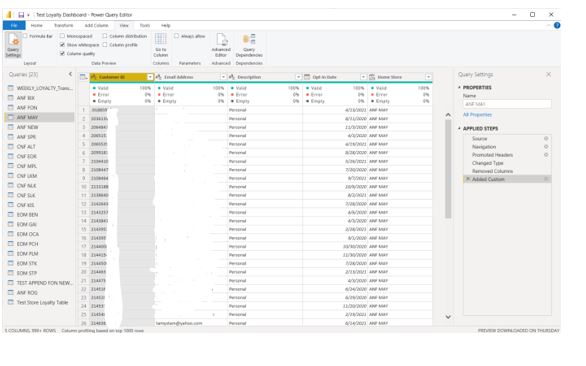Open the help question mark icon
Image resolution: width=586 pixels, height=366 pixels.
(x=557, y=25)
